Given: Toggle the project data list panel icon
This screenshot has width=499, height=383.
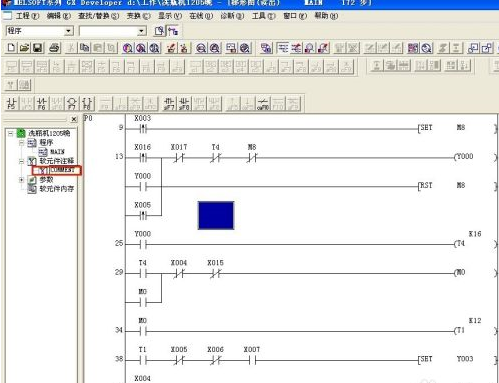Looking at the screenshot, I should [x=173, y=31].
